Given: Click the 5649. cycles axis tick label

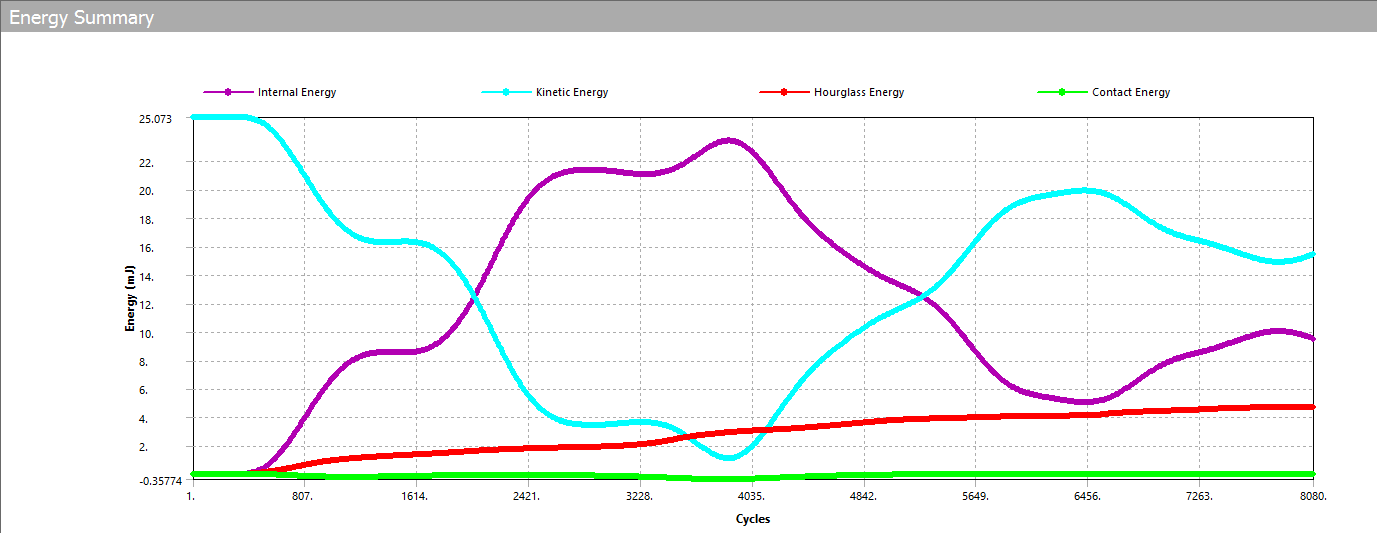Looking at the screenshot, I should 975,496.
